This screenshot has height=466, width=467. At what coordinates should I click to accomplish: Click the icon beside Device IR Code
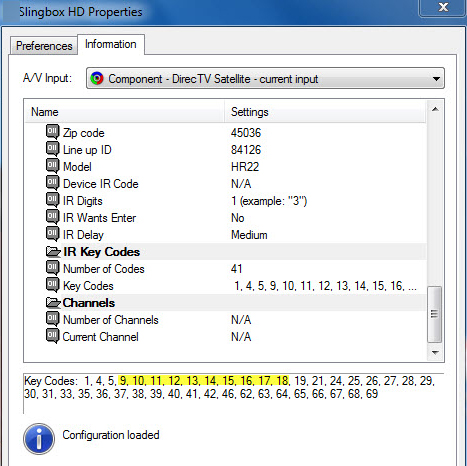click(x=52, y=183)
